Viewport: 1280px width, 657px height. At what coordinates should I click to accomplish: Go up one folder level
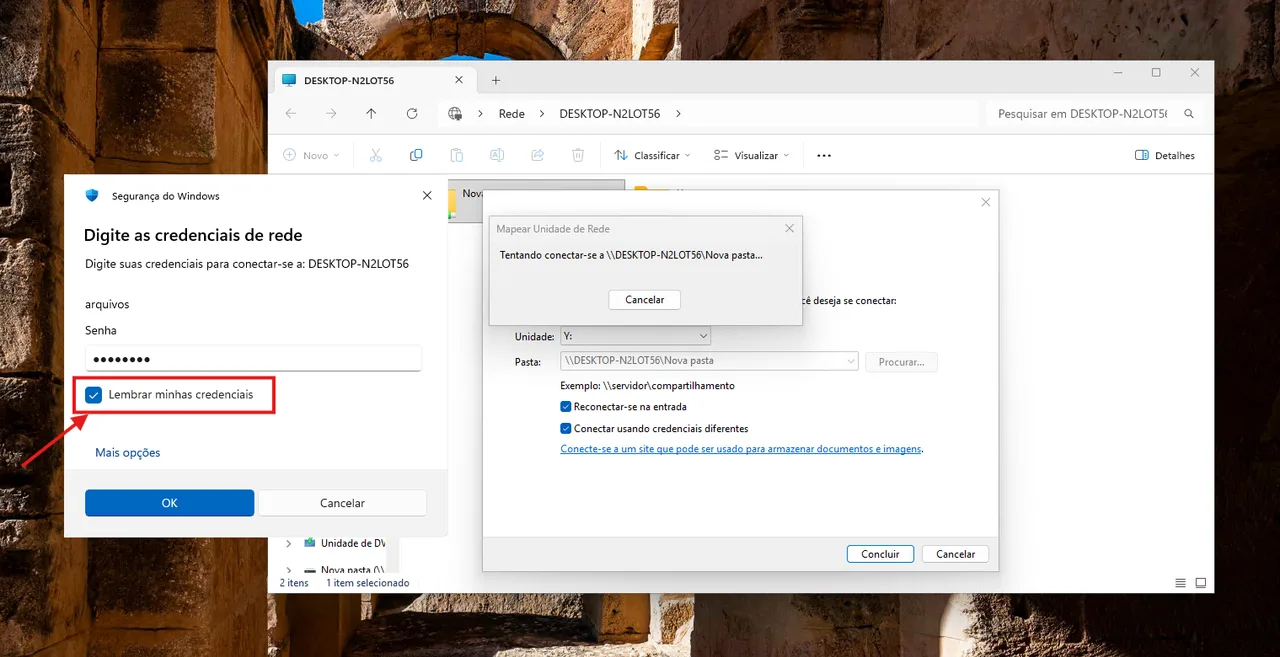click(x=371, y=114)
